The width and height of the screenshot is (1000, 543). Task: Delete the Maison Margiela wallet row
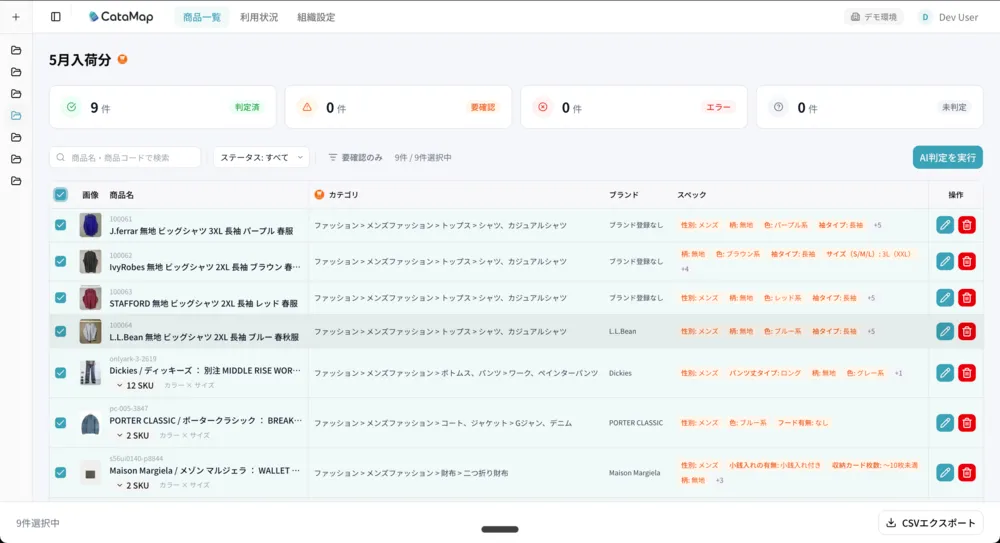[x=967, y=472]
